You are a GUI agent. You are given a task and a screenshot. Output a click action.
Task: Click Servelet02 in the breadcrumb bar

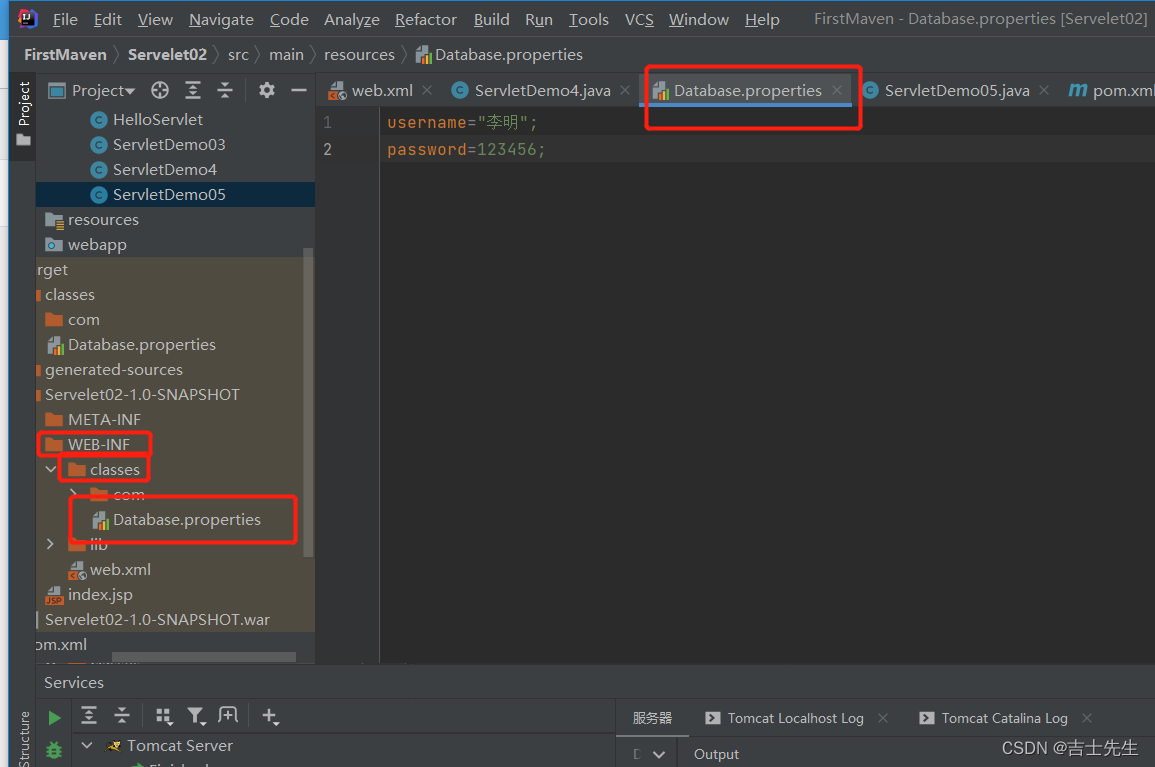167,55
